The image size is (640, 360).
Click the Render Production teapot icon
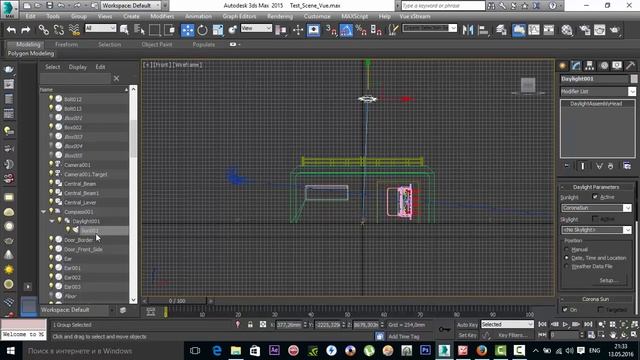coord(614,30)
